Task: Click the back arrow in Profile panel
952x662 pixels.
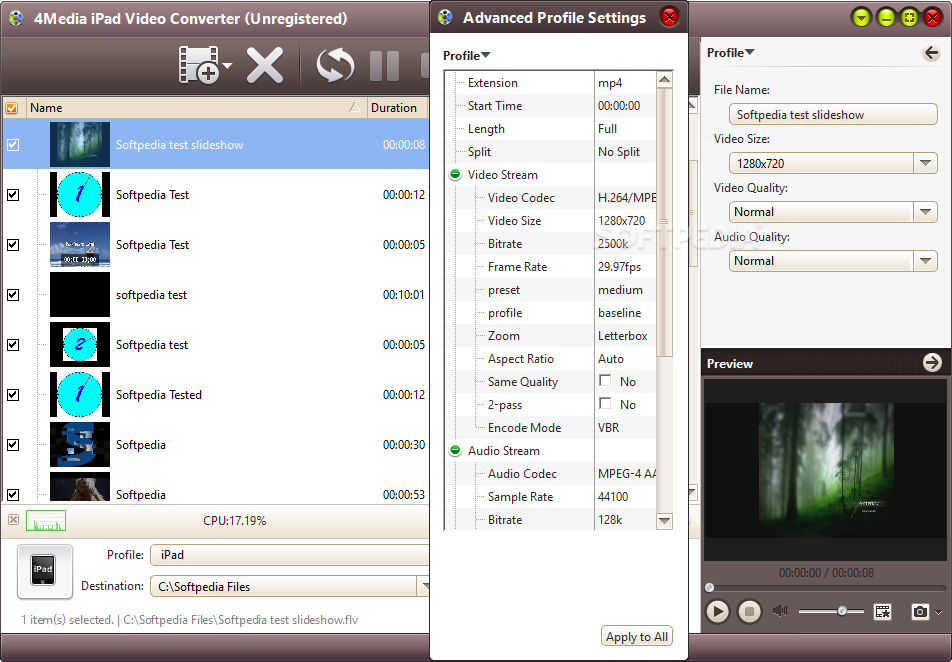Action: pos(931,53)
